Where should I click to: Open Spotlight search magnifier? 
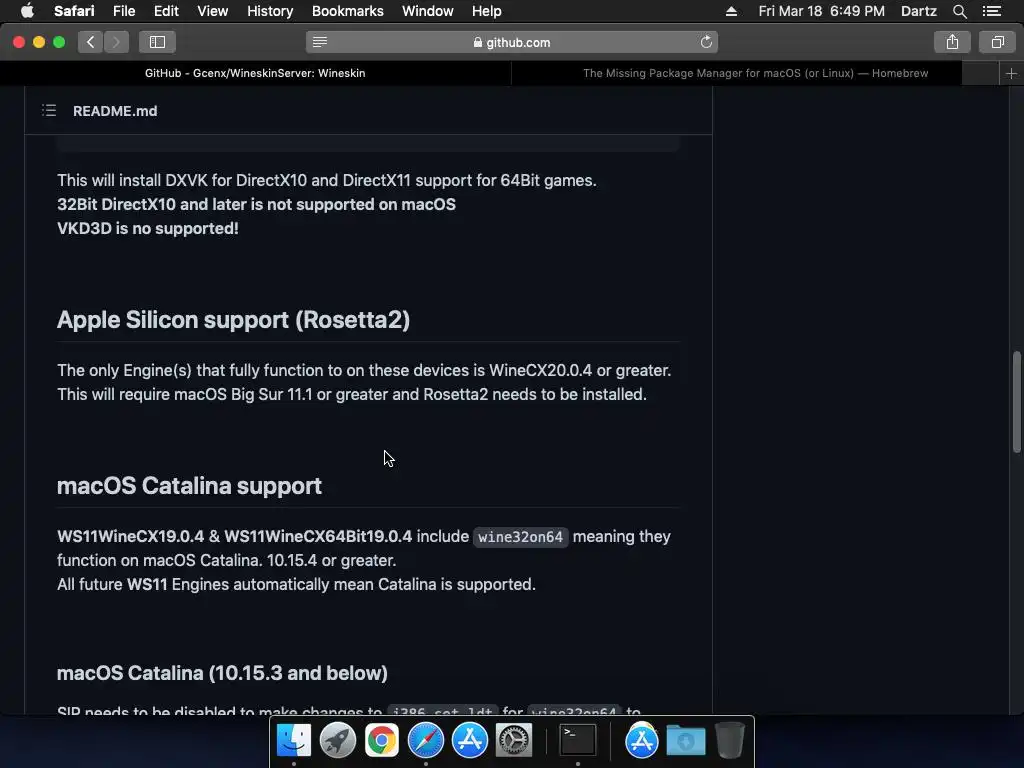(959, 11)
